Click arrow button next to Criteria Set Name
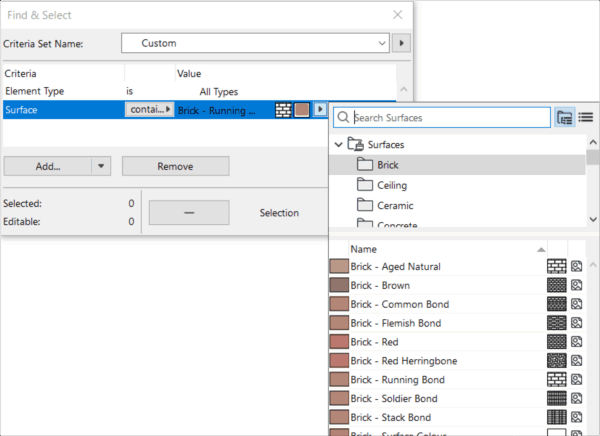Screen dimensions: 600x436 401,43
